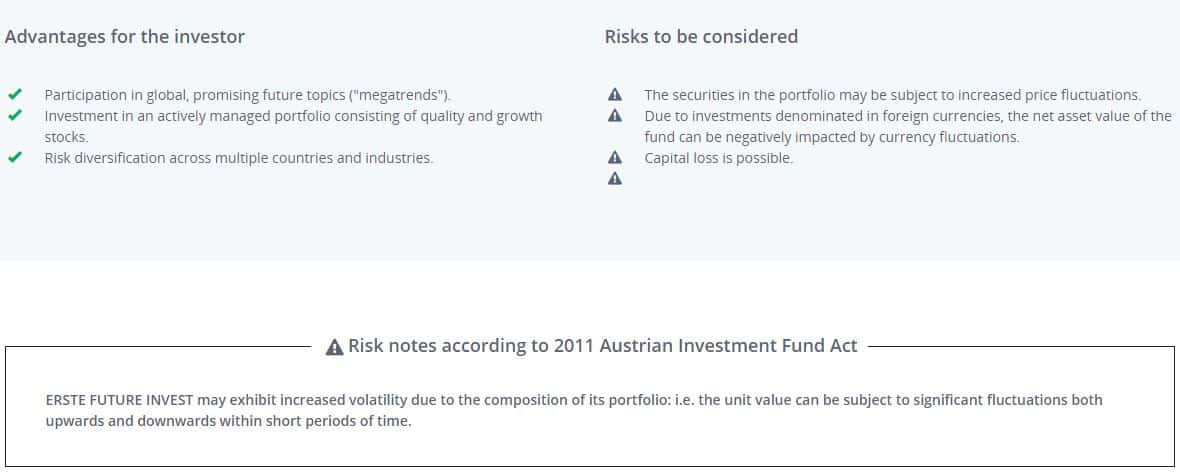Click the sentence about increased price fluctuations
The image size is (1180, 474).
click(x=892, y=95)
